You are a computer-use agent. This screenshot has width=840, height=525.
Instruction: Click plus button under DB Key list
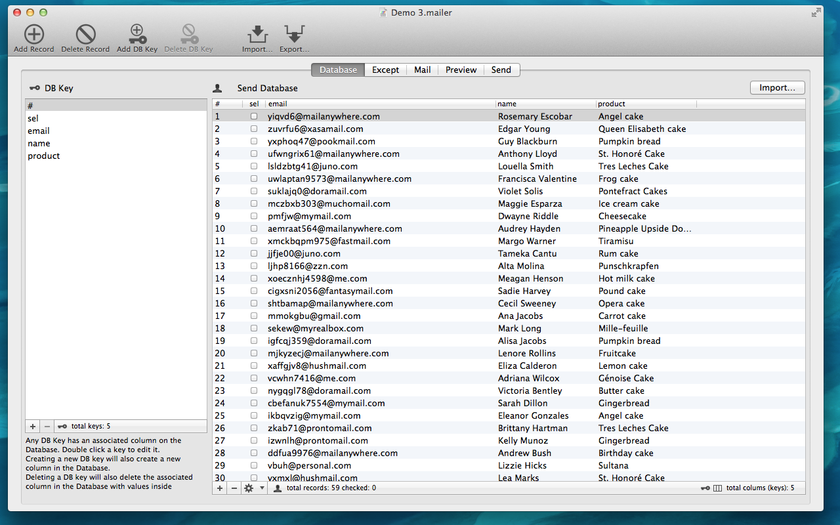(x=32, y=426)
